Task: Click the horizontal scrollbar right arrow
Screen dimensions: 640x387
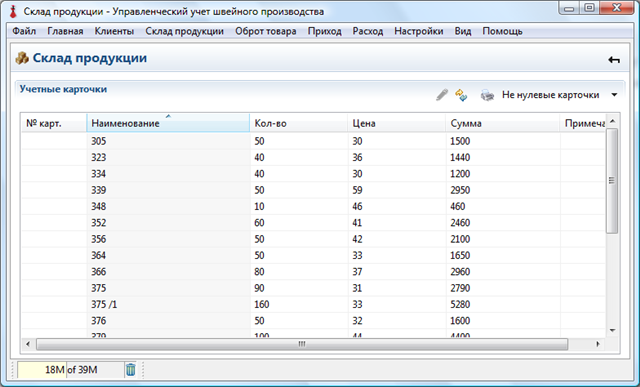Action: pos(598,344)
